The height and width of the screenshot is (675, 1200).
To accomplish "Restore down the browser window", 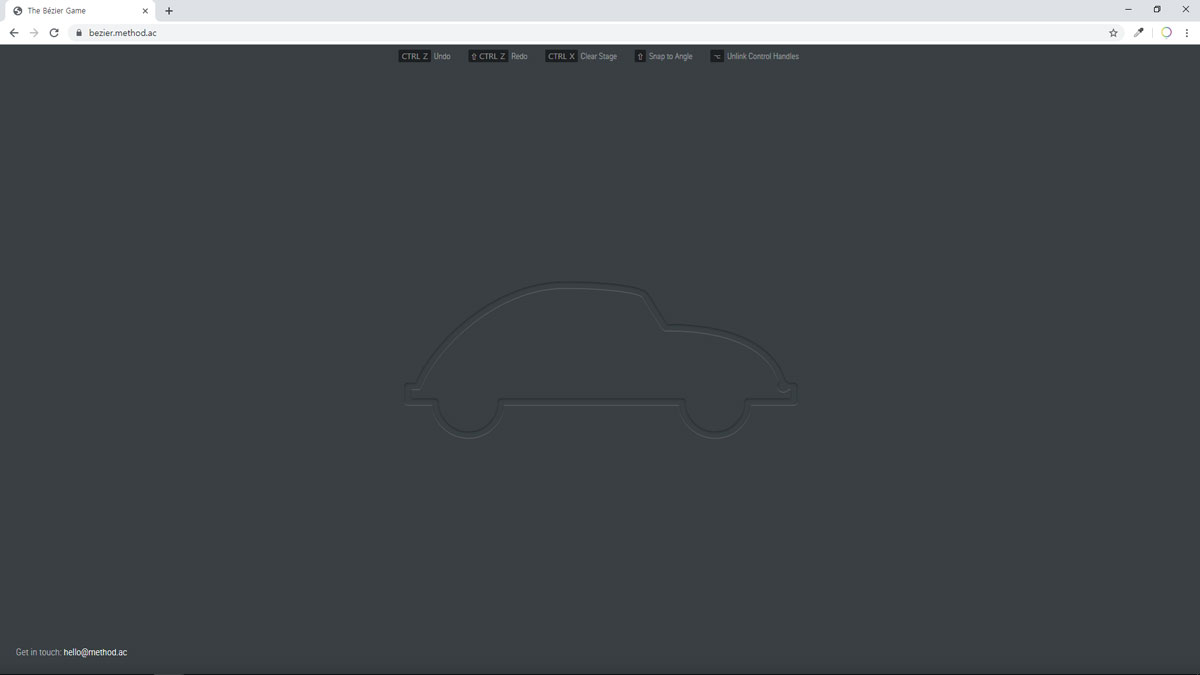I will pyautogui.click(x=1157, y=10).
